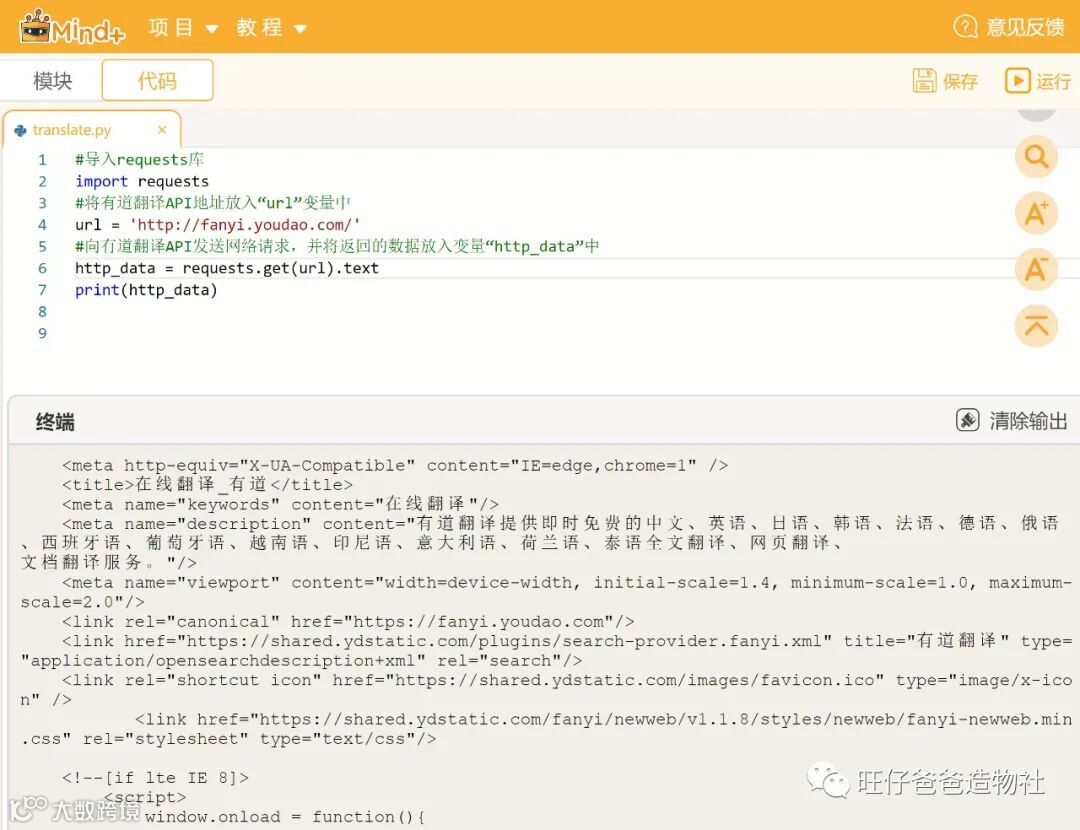Decrease font size with A- icon

(x=1036, y=269)
